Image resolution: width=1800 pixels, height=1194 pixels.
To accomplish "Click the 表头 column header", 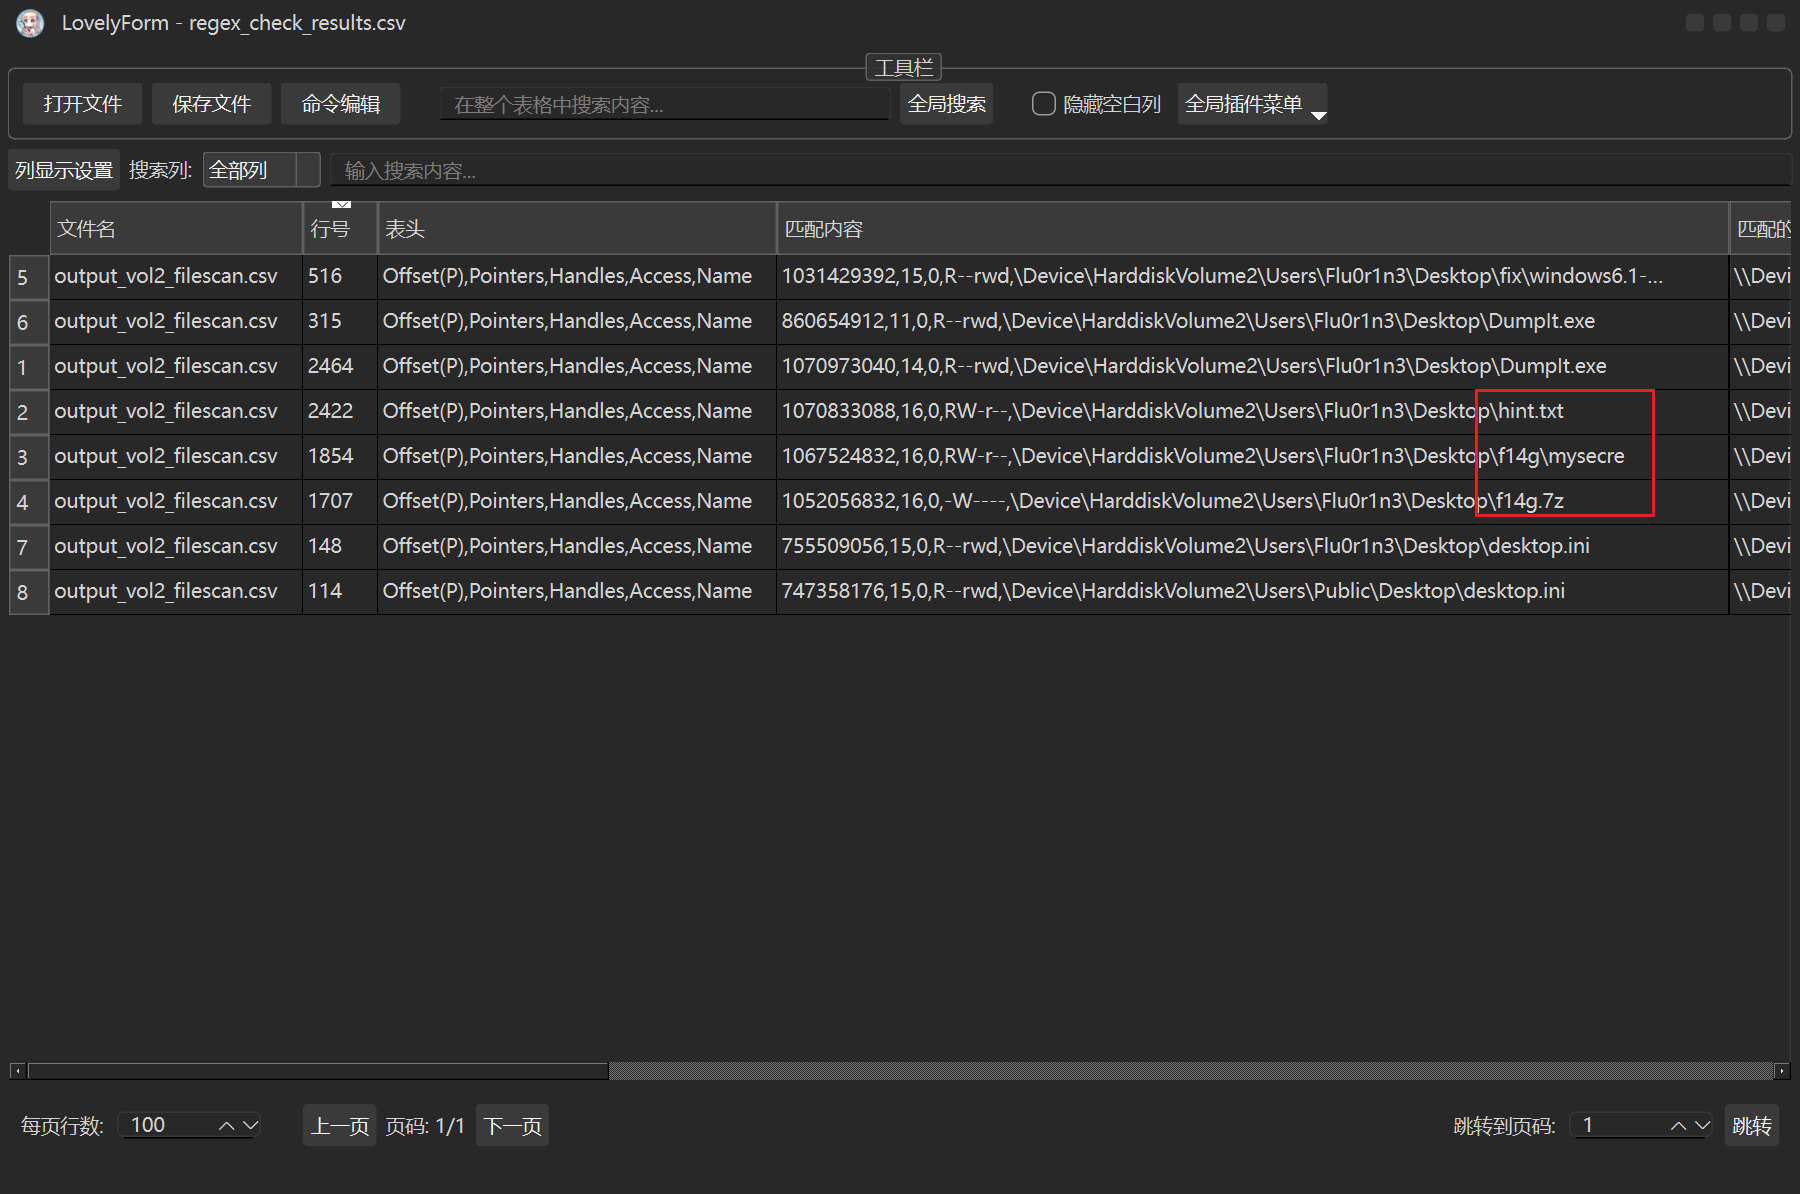I will (577, 229).
